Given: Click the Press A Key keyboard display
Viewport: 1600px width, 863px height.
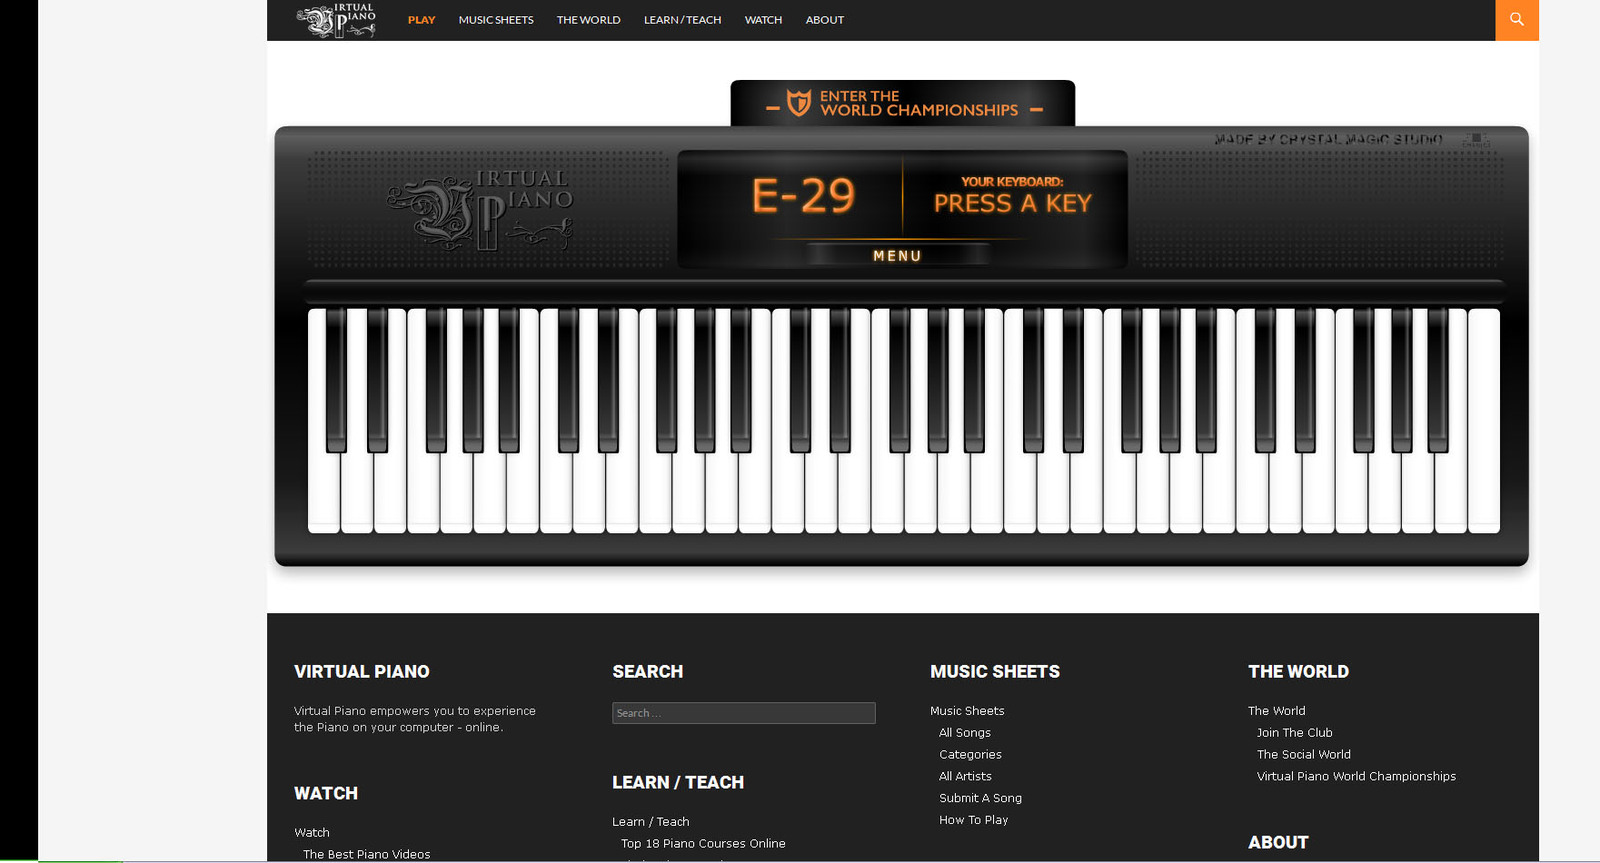Looking at the screenshot, I should click(1012, 196).
